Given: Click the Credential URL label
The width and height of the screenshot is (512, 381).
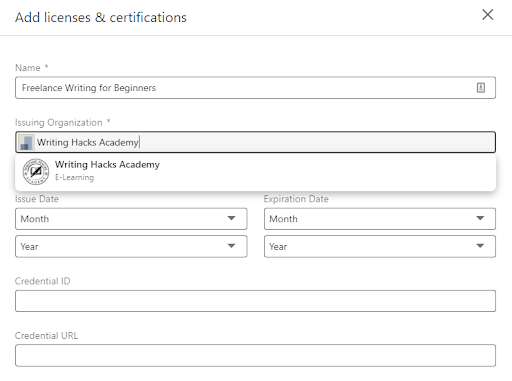Looking at the screenshot, I should (x=46, y=335).
